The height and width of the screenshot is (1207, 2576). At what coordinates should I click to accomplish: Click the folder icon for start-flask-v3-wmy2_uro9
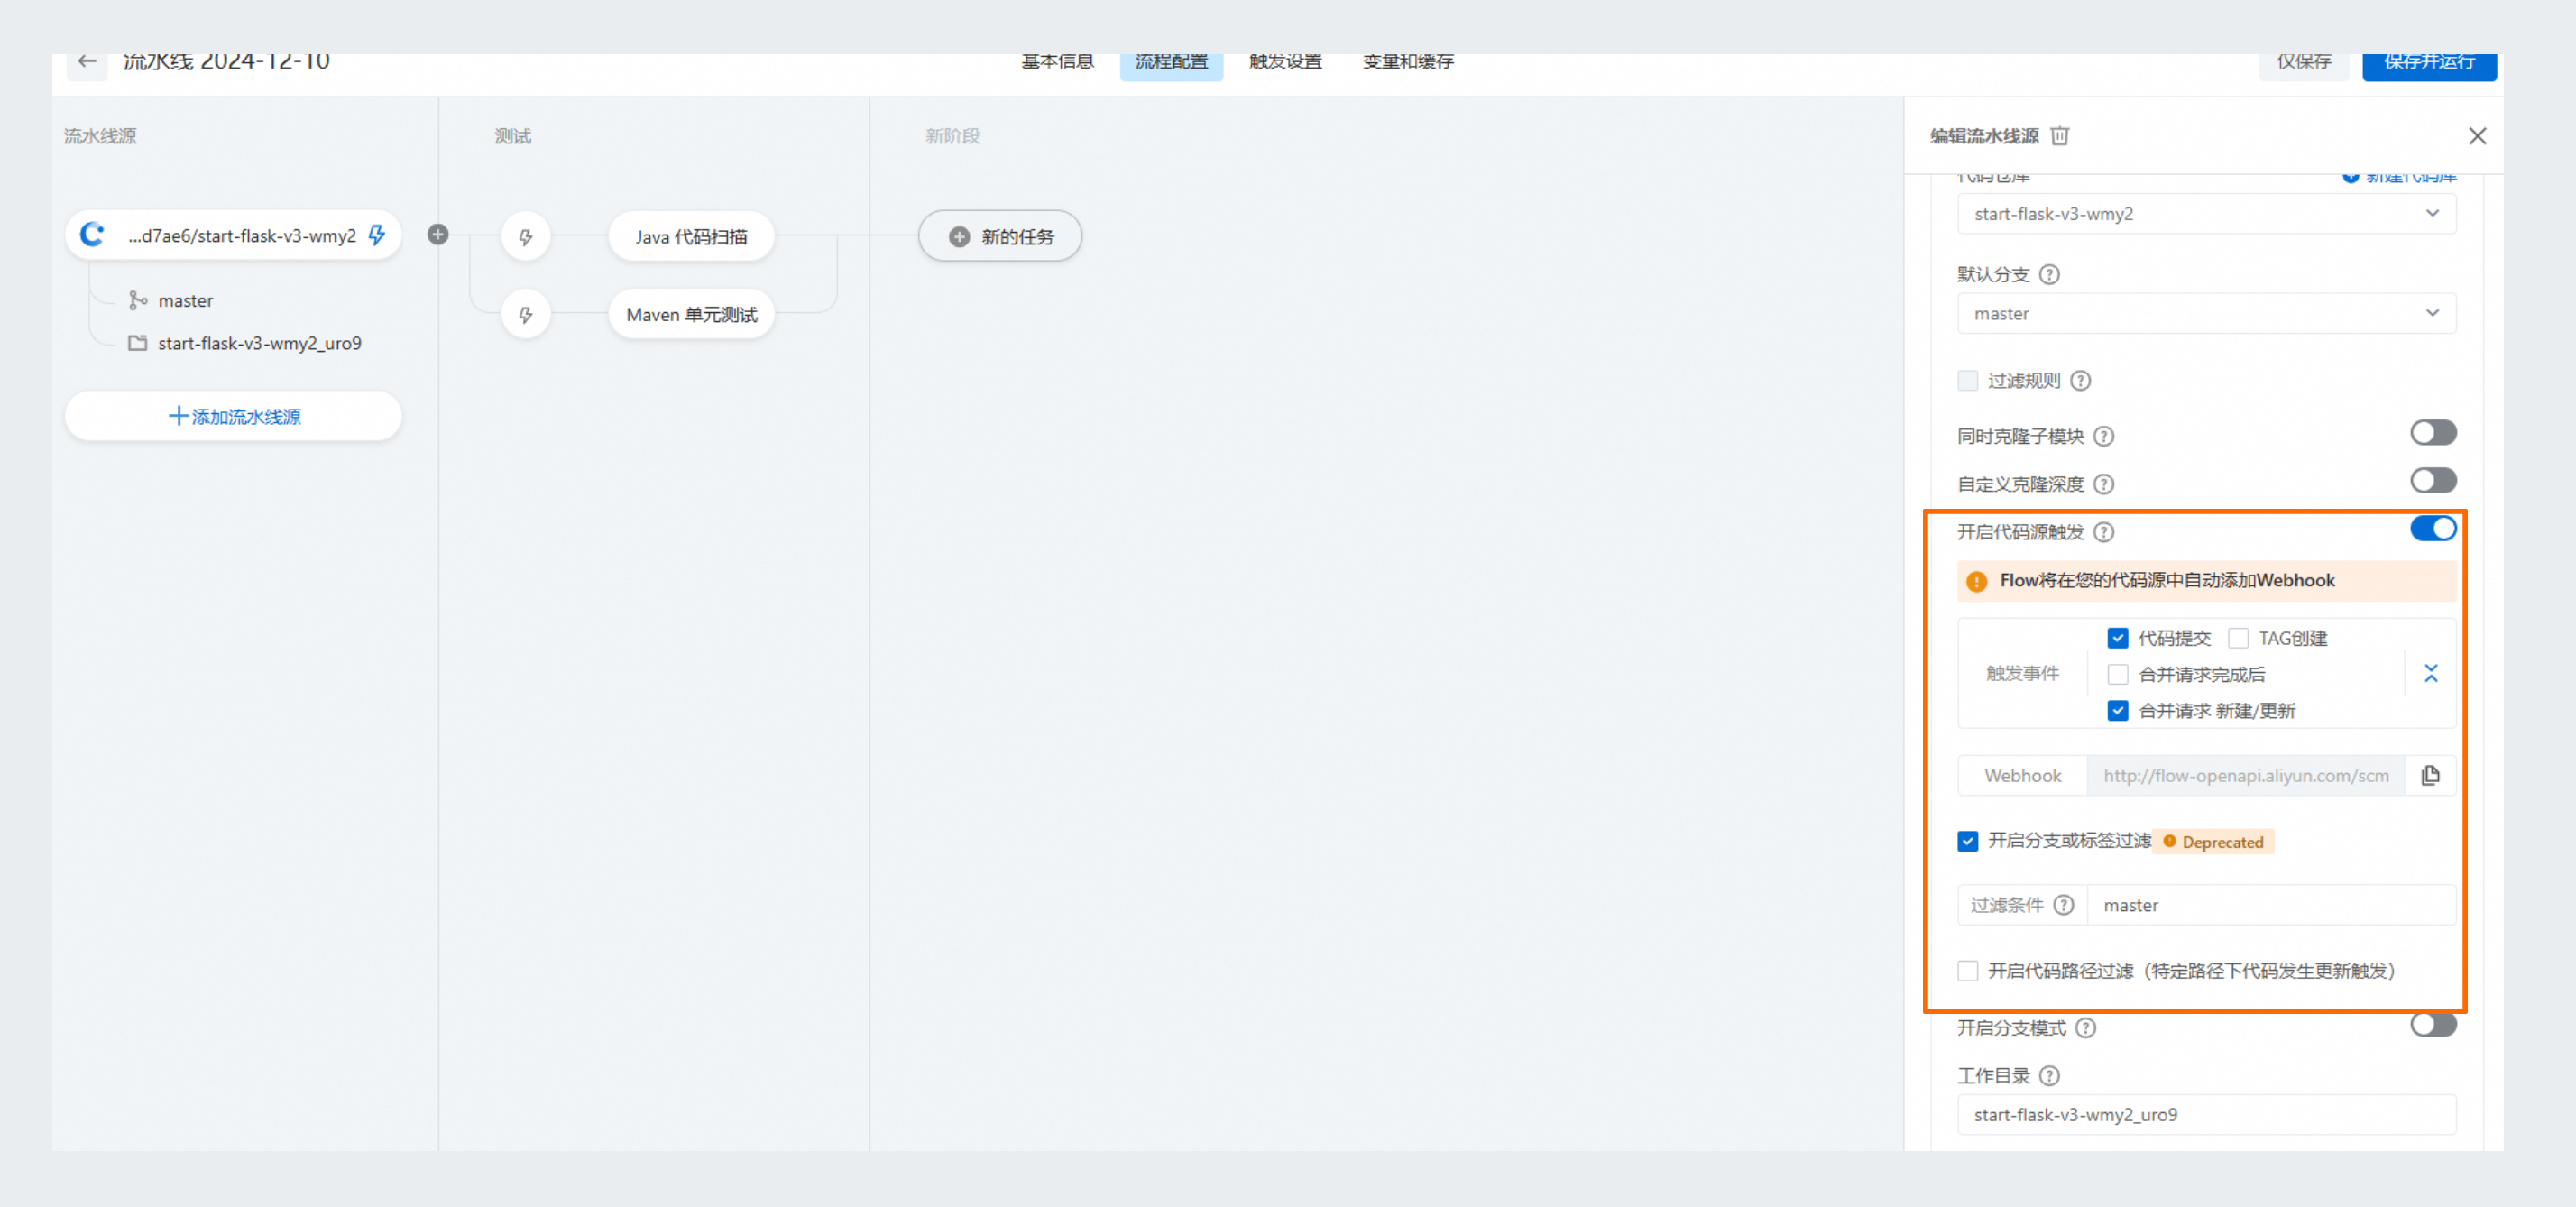(138, 343)
